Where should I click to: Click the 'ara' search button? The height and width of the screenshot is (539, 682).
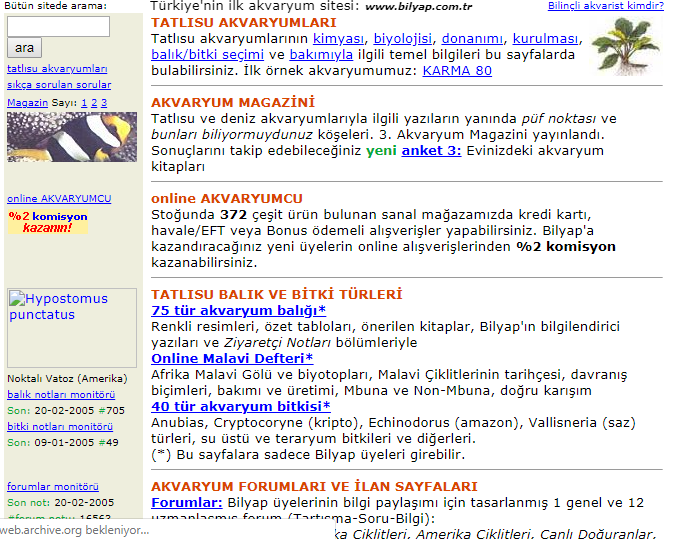point(24,48)
